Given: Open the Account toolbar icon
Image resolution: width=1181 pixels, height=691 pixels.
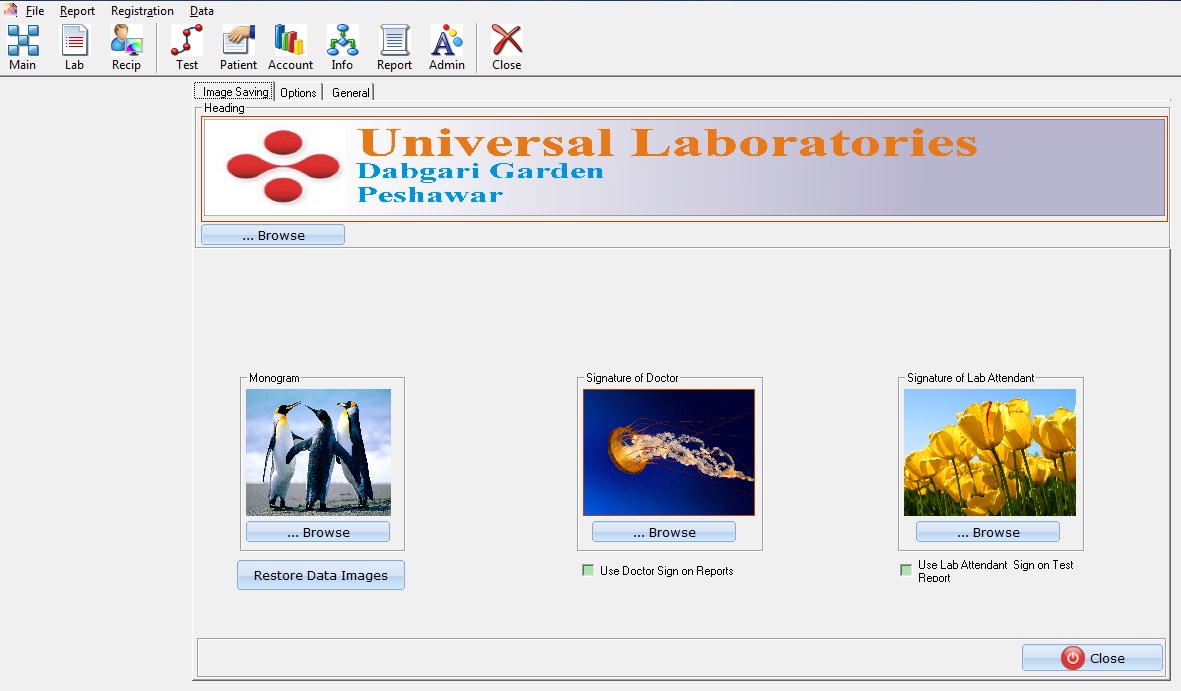Looking at the screenshot, I should [x=290, y=47].
